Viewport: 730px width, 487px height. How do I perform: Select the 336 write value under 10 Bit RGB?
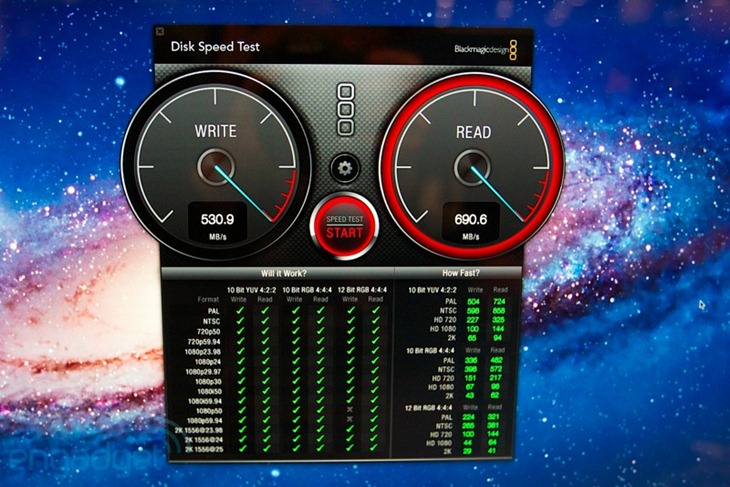tap(471, 360)
